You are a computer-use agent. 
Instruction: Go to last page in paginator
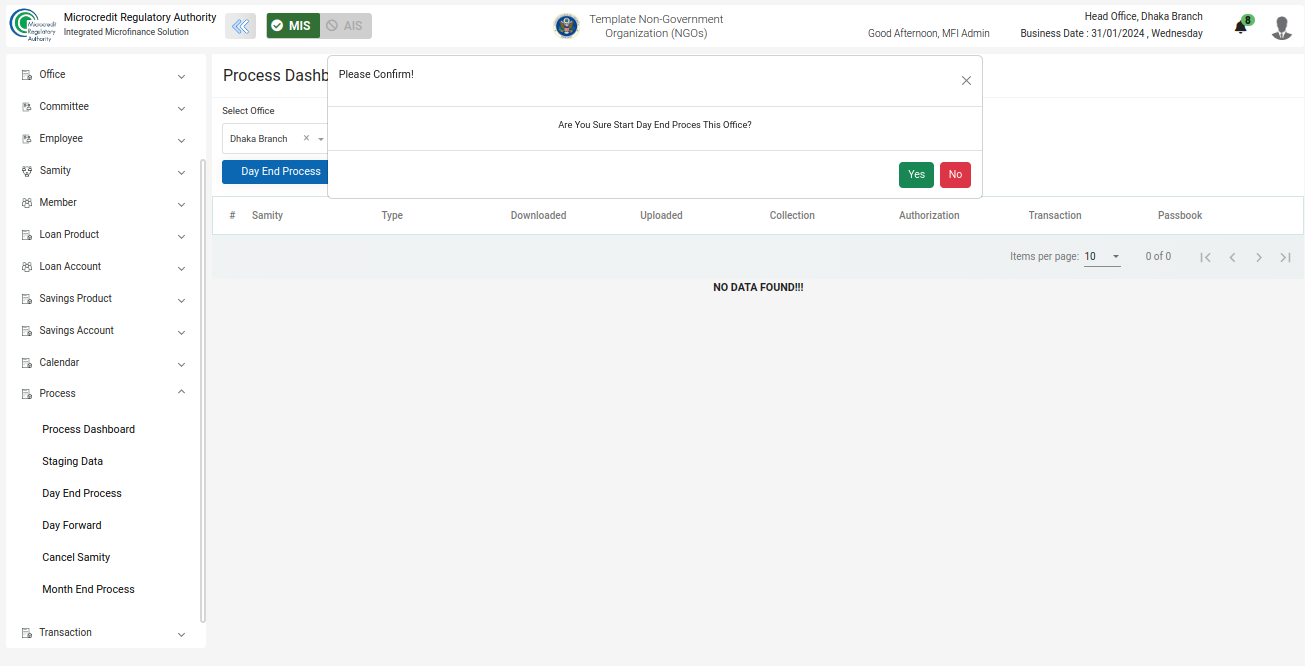pos(1286,257)
